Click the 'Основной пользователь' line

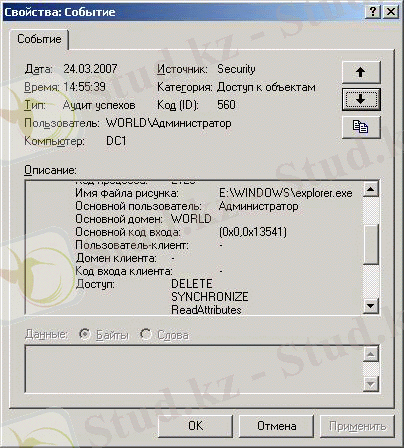click(x=187, y=206)
